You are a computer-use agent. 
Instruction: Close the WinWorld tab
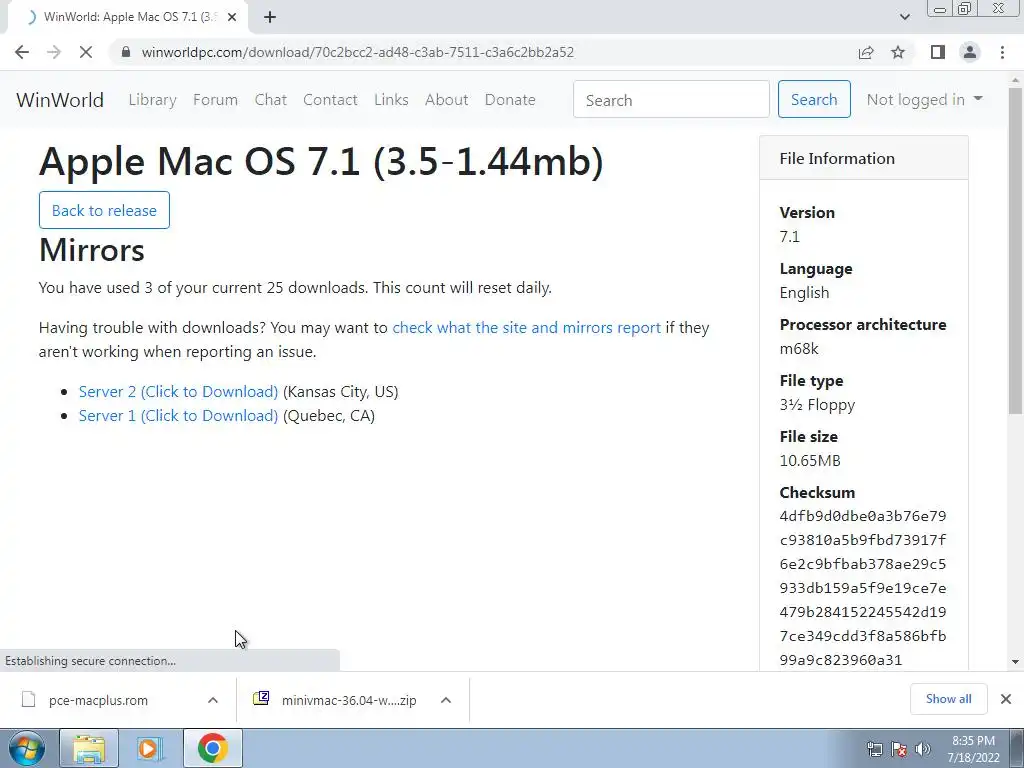pyautogui.click(x=231, y=17)
